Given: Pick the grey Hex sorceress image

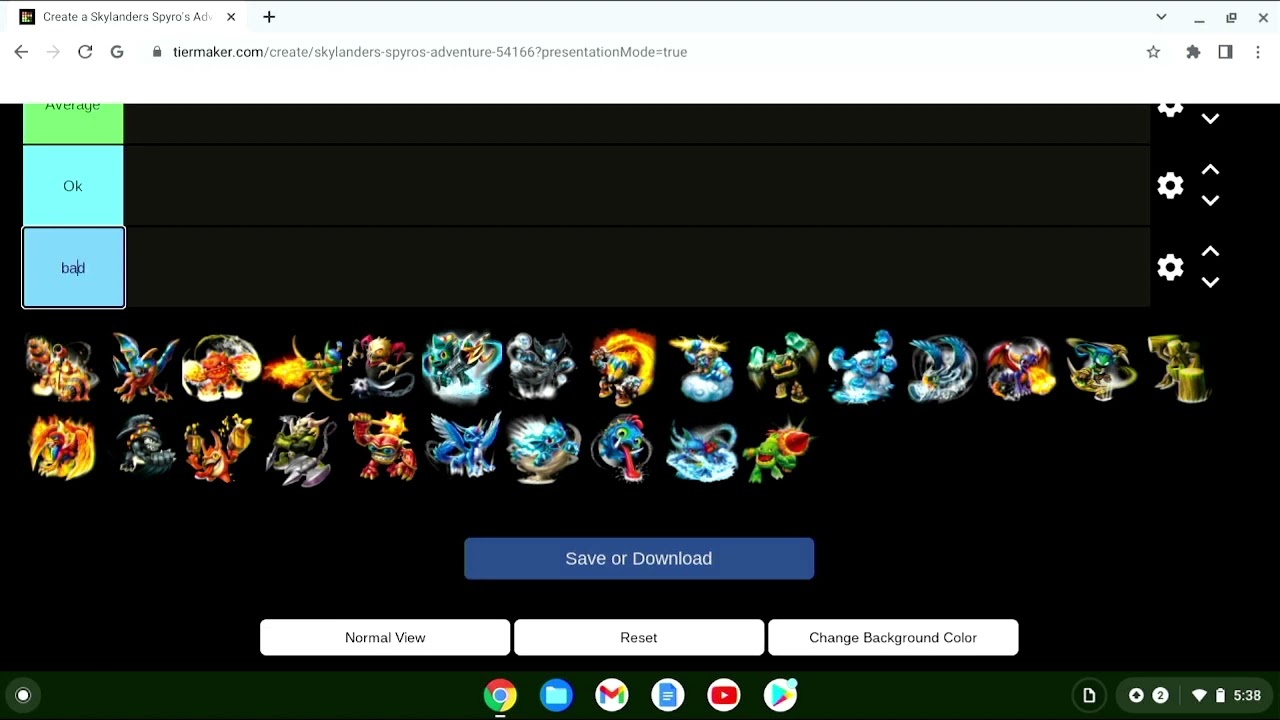Looking at the screenshot, I should (x=542, y=368).
